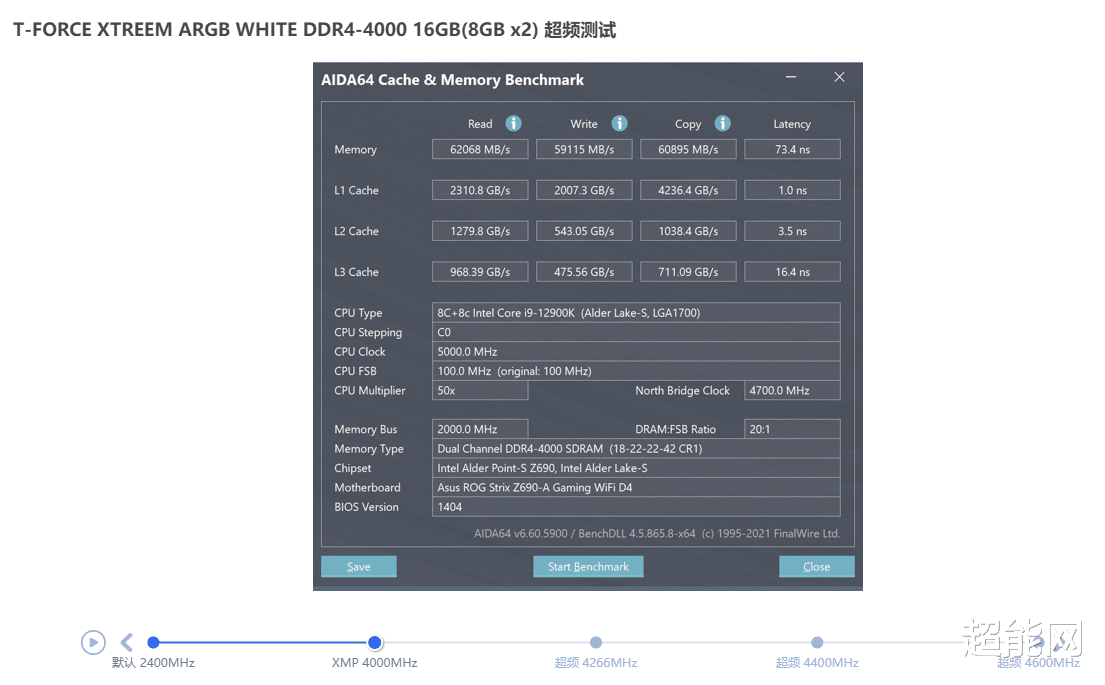This screenshot has width=1105, height=685.
Task: Select L1 Cache latency 1.0 ns
Action: pyautogui.click(x=792, y=190)
